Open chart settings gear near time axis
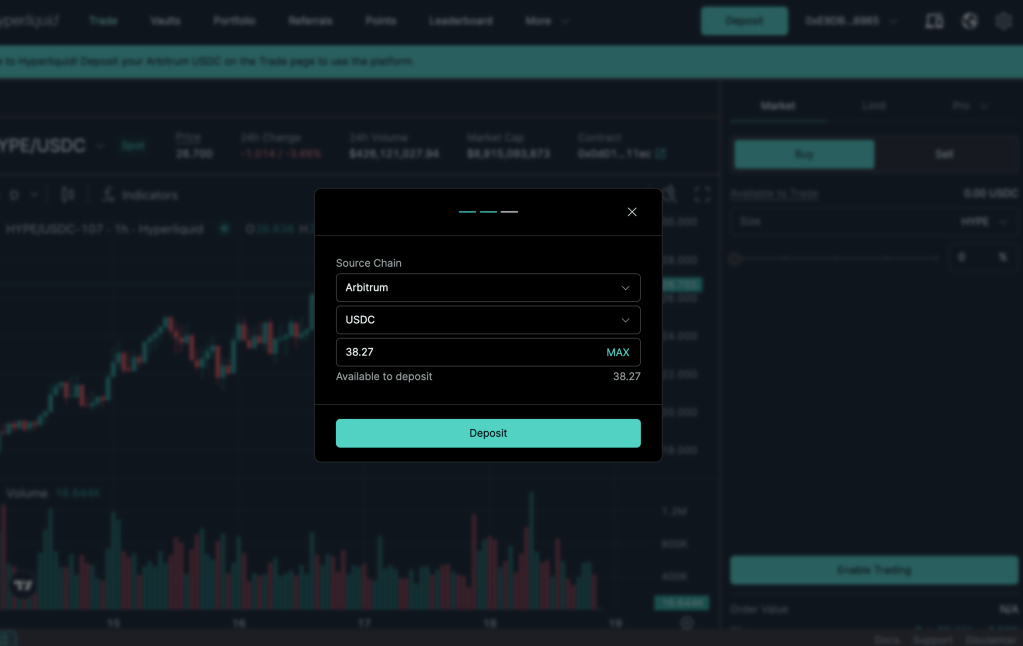1023x646 pixels. pyautogui.click(x=687, y=623)
